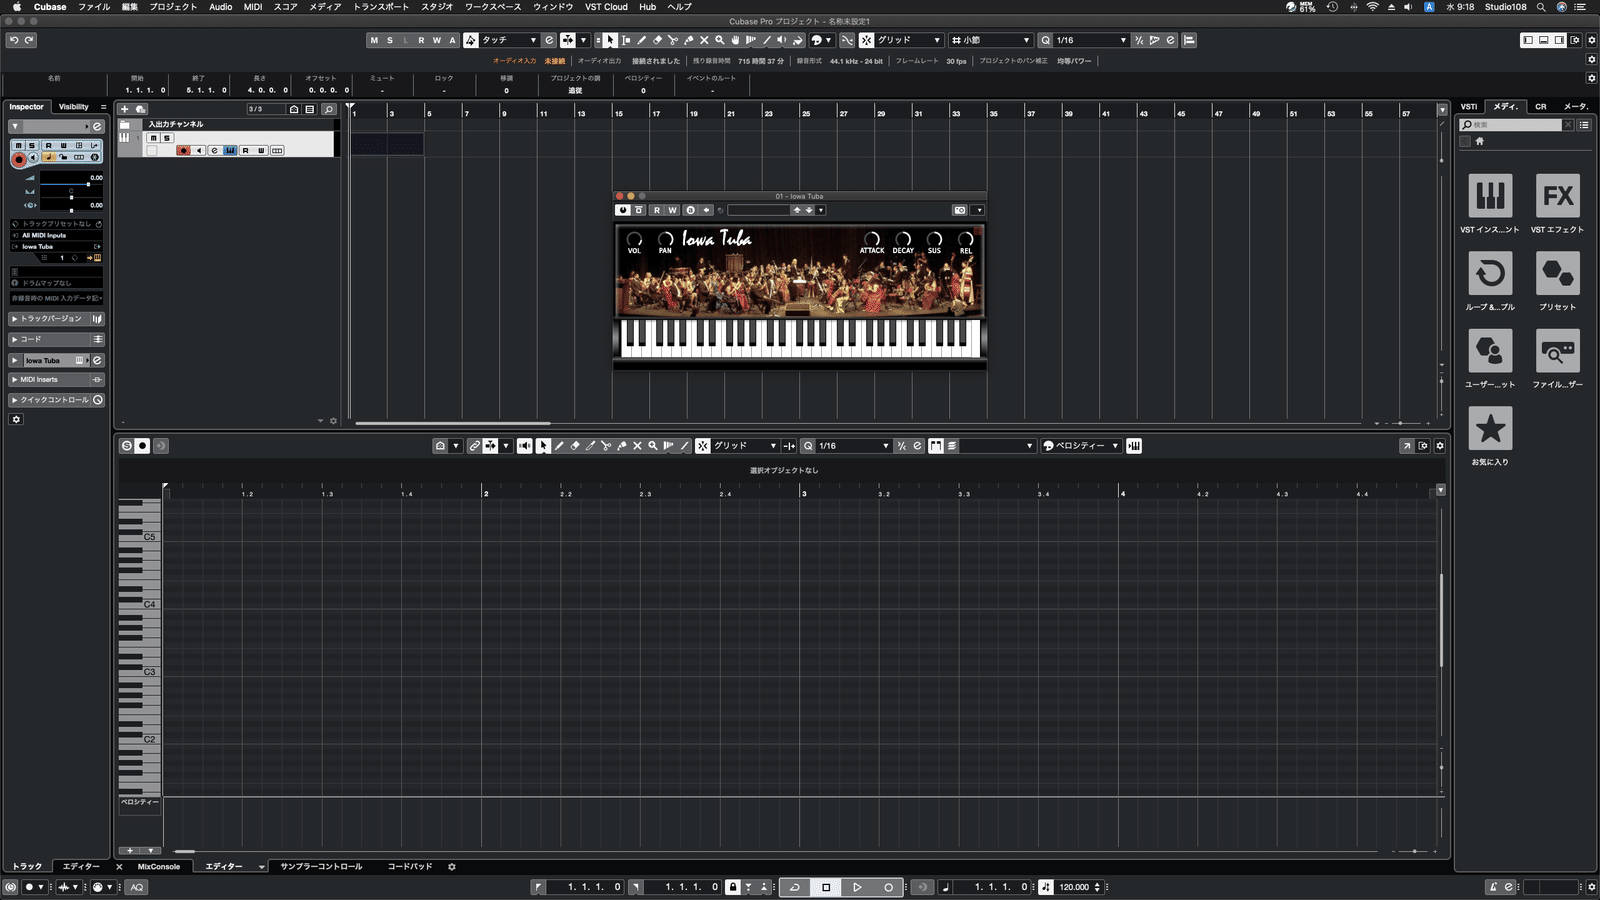Viewport: 1600px width, 900px height.
Task: Toggle Cycle loop button in transport bar
Action: click(795, 887)
